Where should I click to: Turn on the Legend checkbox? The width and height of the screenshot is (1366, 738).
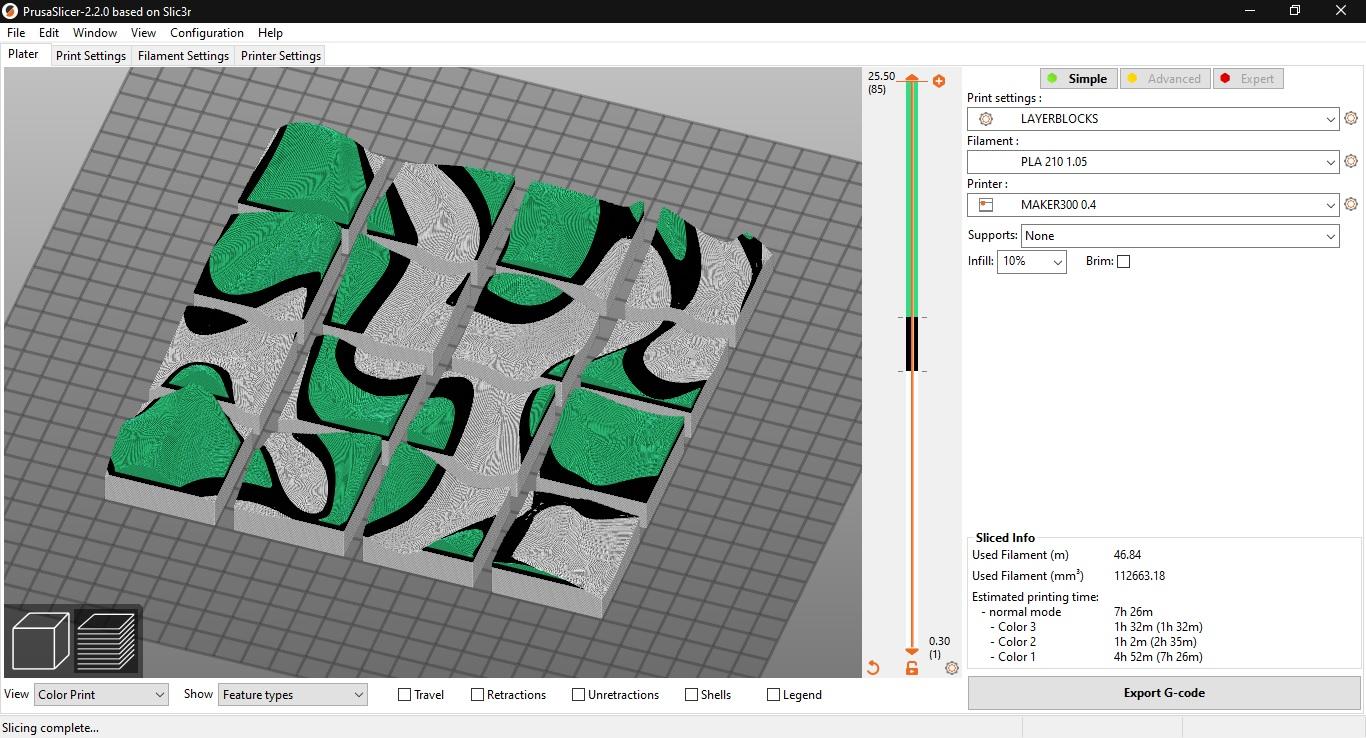(x=773, y=695)
